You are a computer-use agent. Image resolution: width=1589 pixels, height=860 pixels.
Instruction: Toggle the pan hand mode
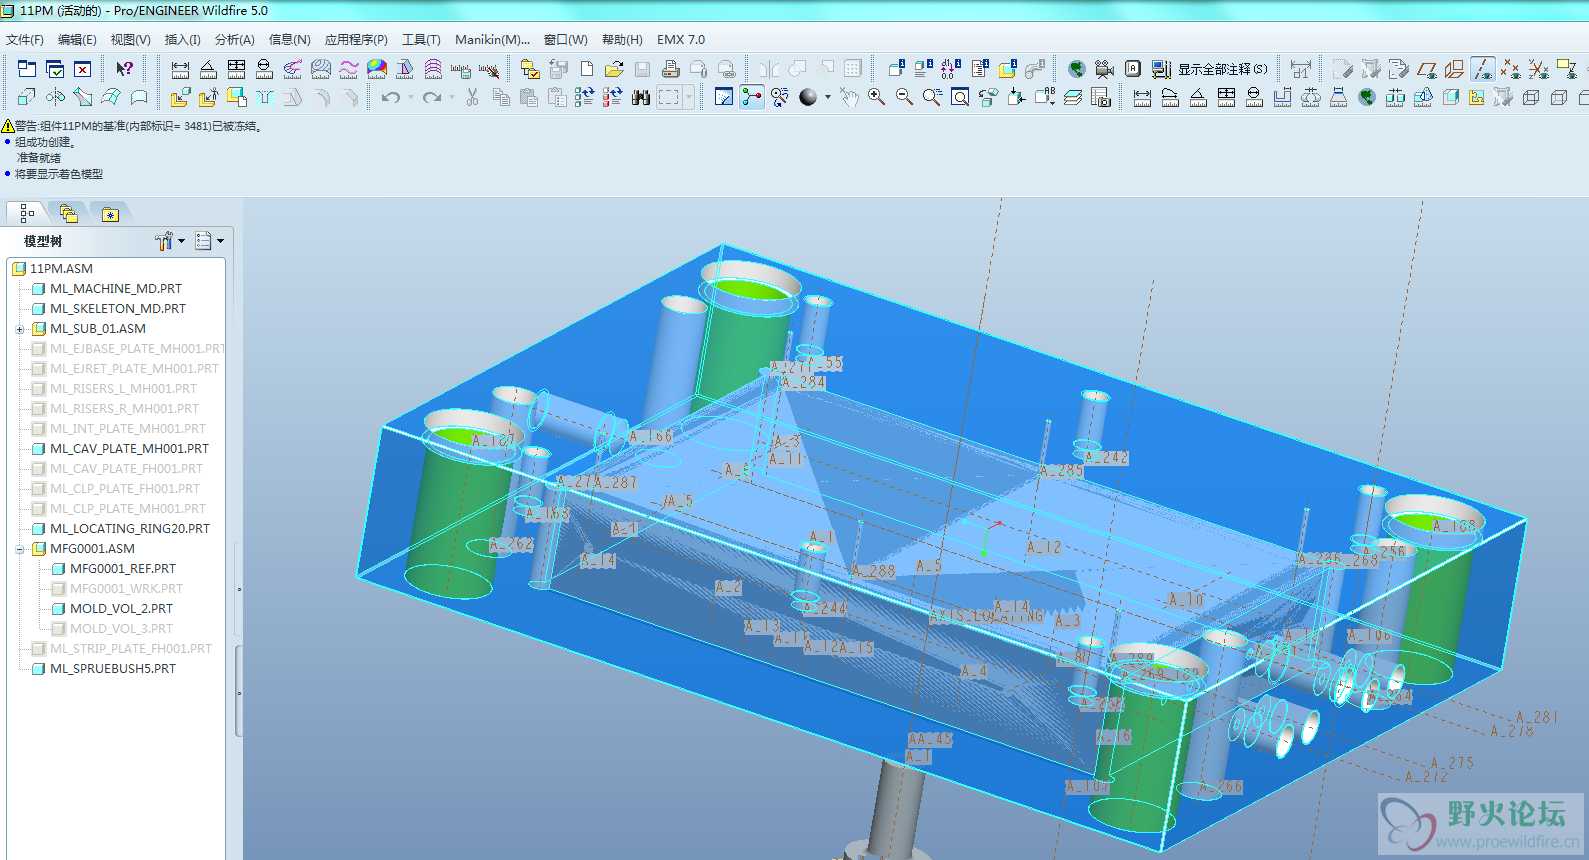(848, 97)
